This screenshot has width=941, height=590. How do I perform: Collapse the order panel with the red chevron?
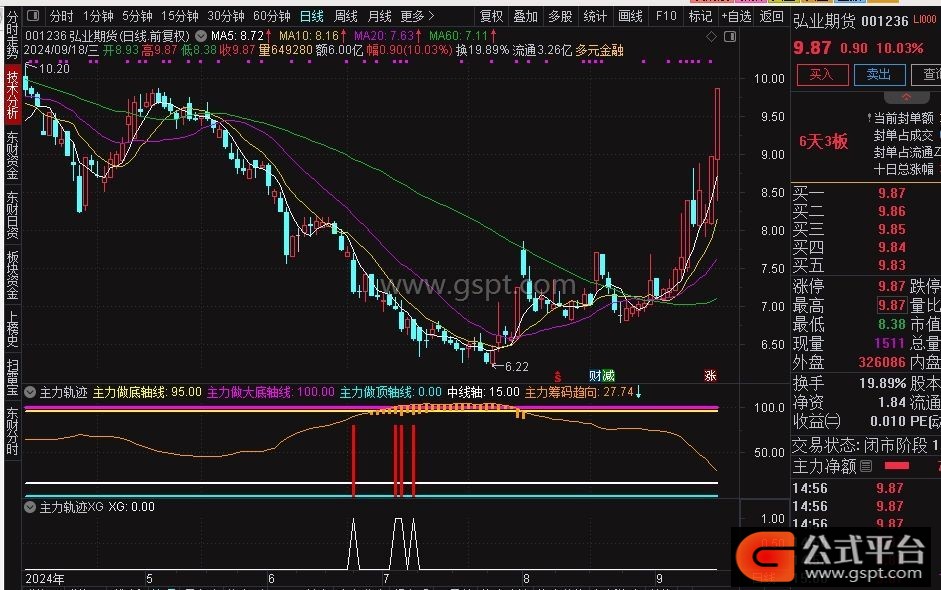pos(906,97)
